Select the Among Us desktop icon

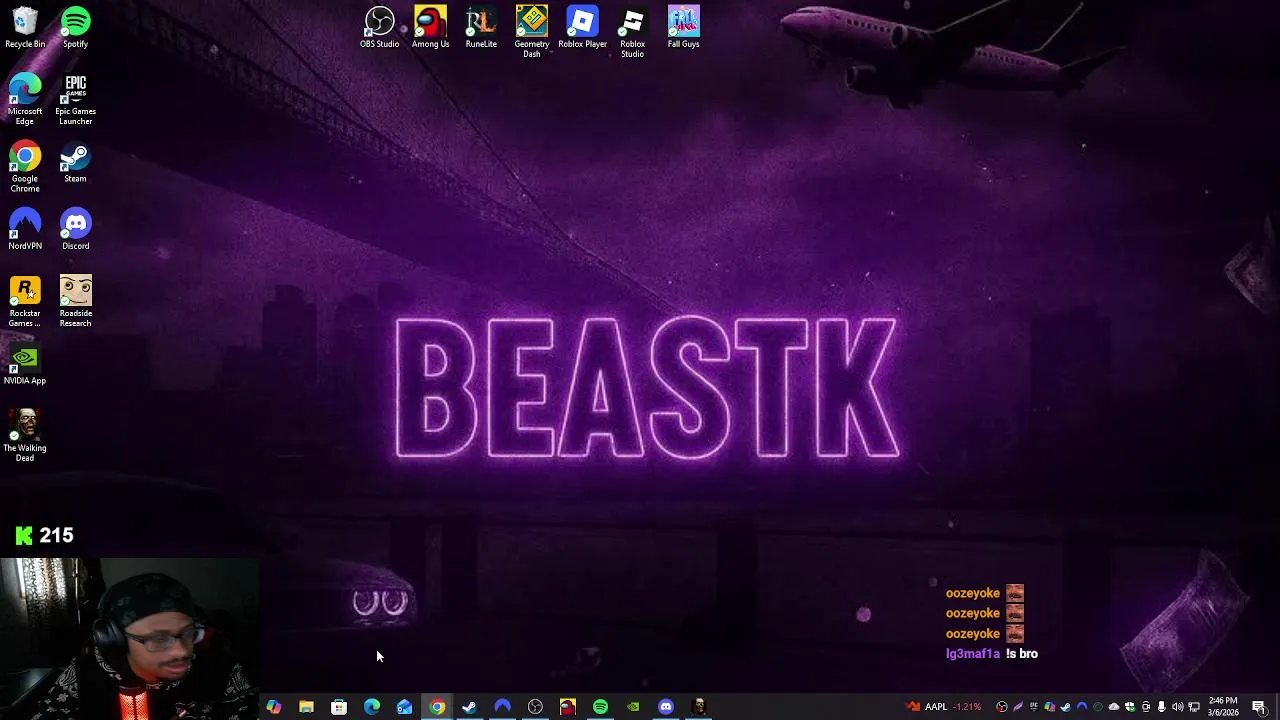[430, 27]
